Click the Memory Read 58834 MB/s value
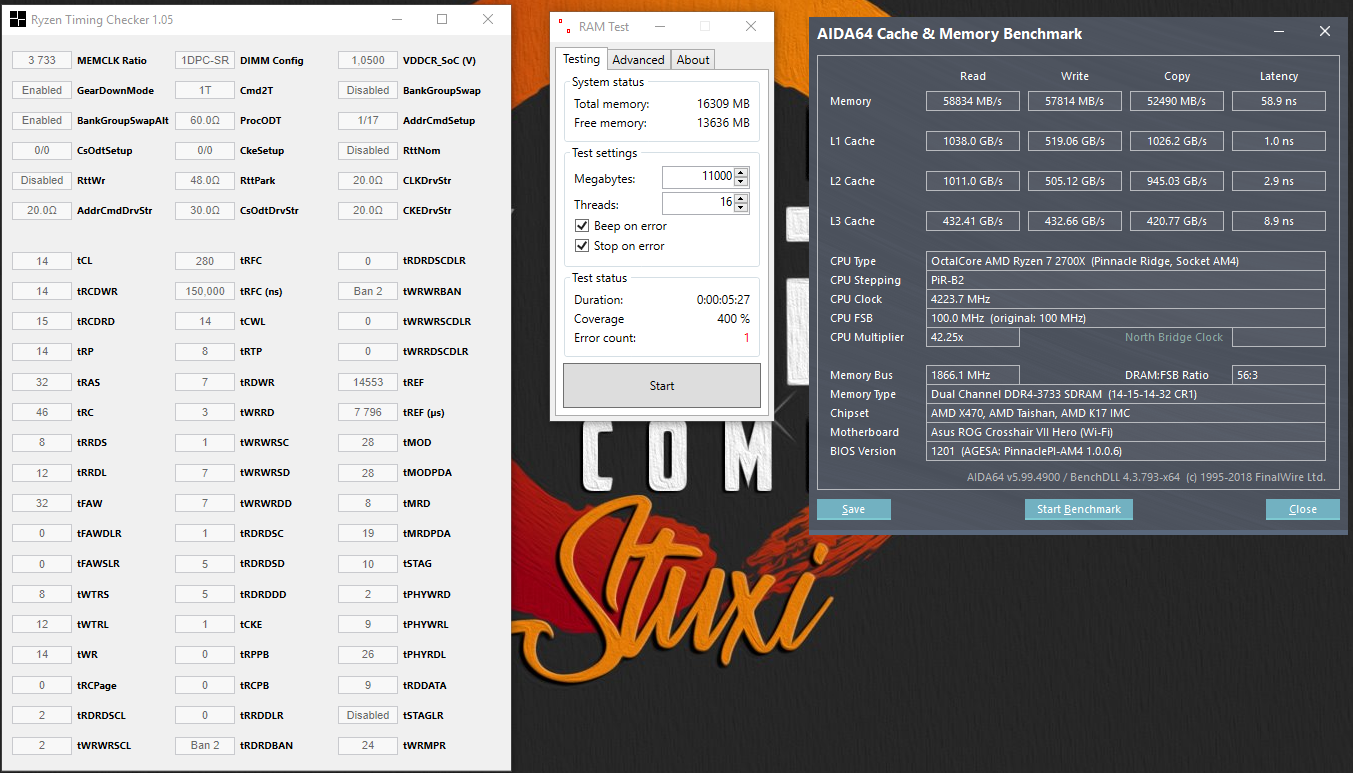 pos(973,101)
